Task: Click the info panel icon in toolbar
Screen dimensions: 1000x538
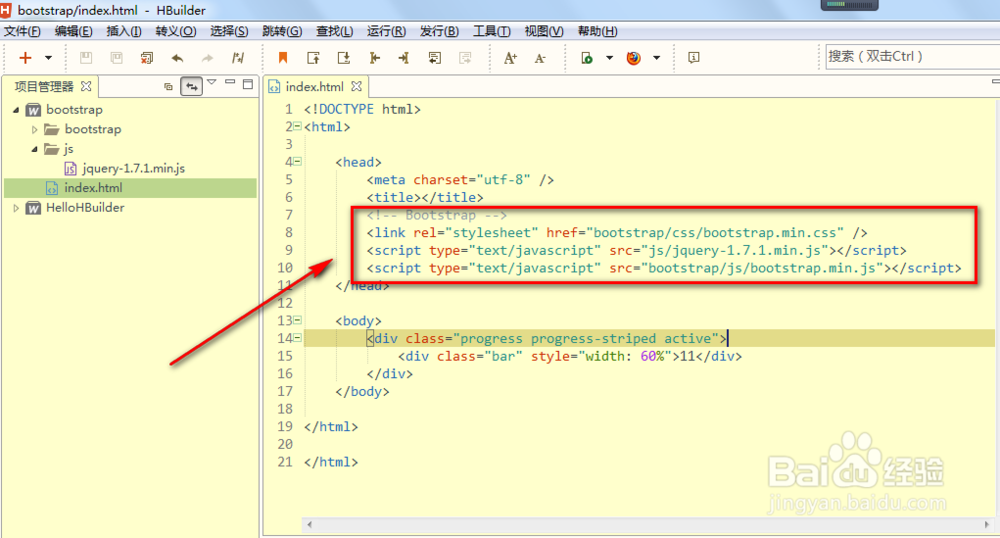Action: (694, 58)
